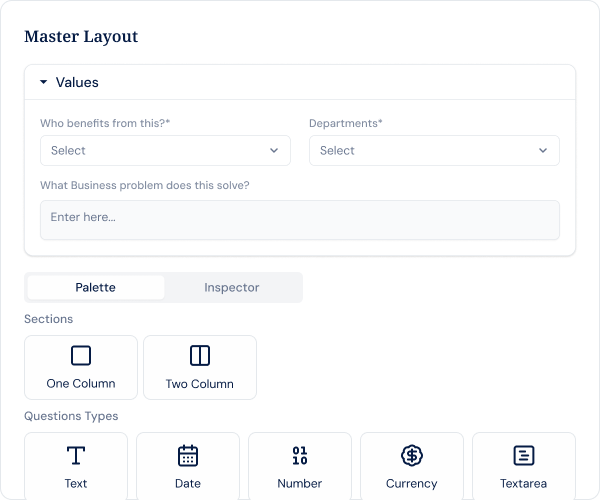
Task: Choose the Textarea question type icon
Action: pos(523,455)
